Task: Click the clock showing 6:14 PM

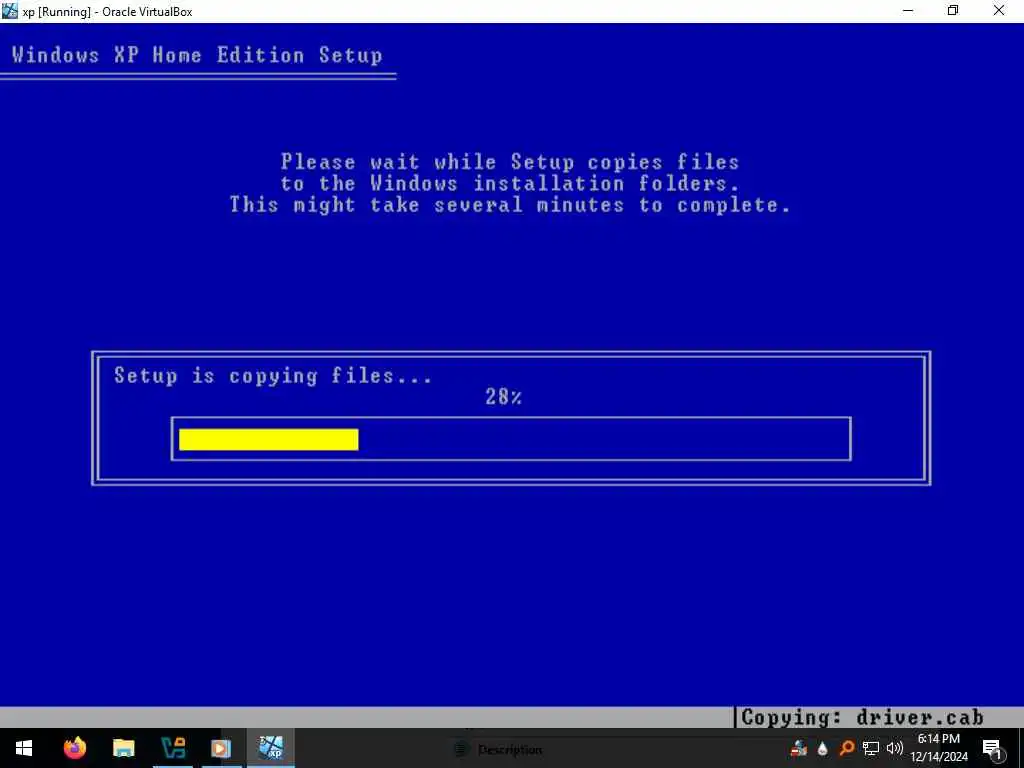Action: pyautogui.click(x=938, y=739)
